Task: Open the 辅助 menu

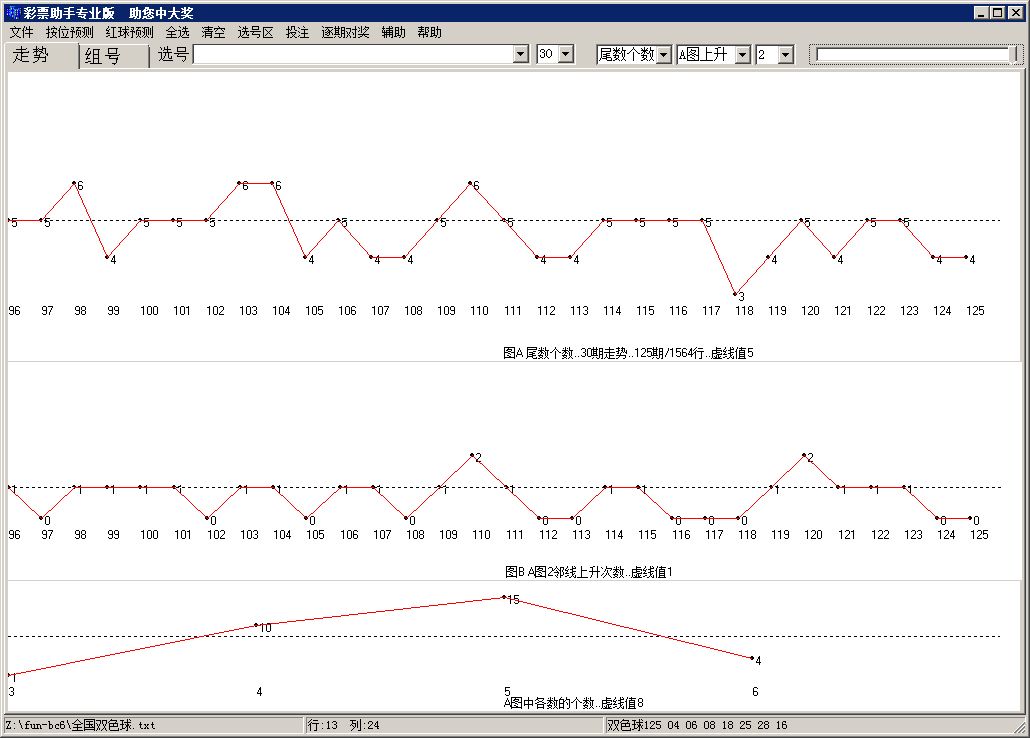Action: pos(393,32)
